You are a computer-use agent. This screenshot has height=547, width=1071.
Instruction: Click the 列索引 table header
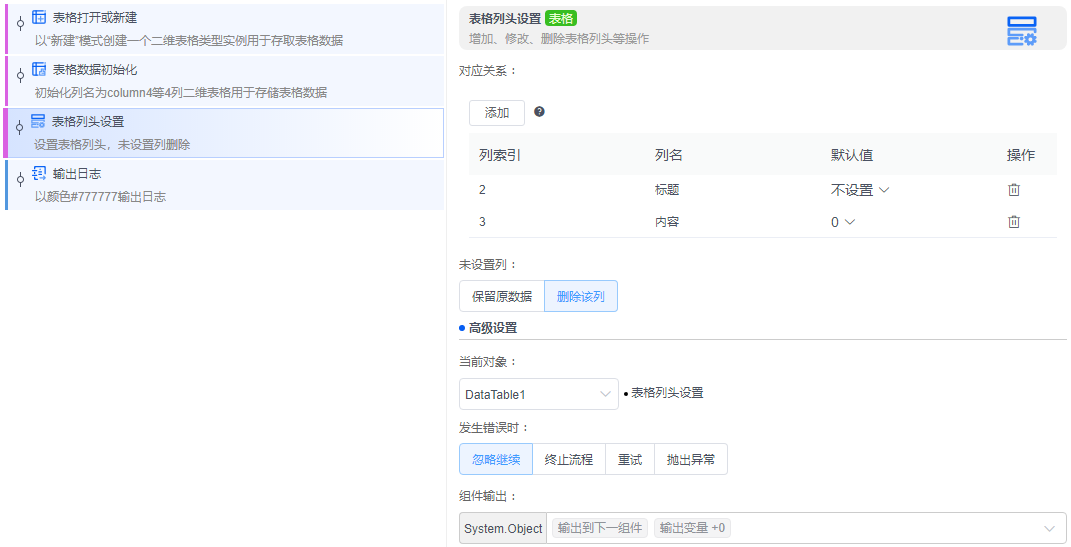(499, 155)
